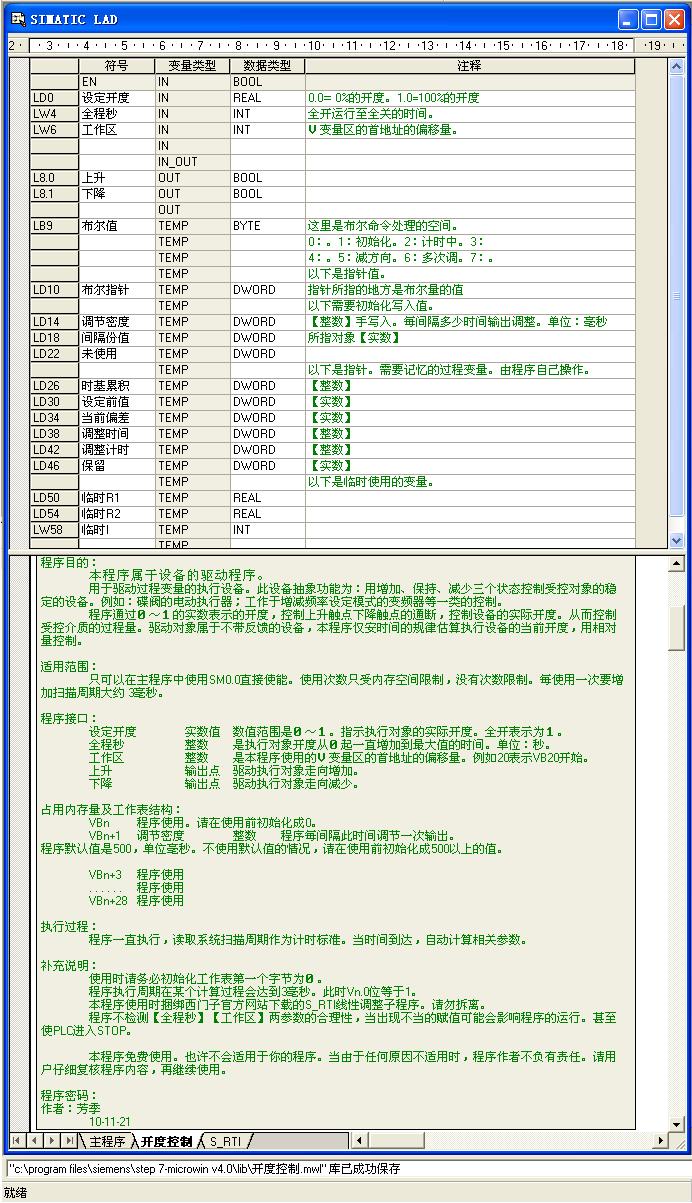Select the 全程秒 symbol cell

point(116,114)
